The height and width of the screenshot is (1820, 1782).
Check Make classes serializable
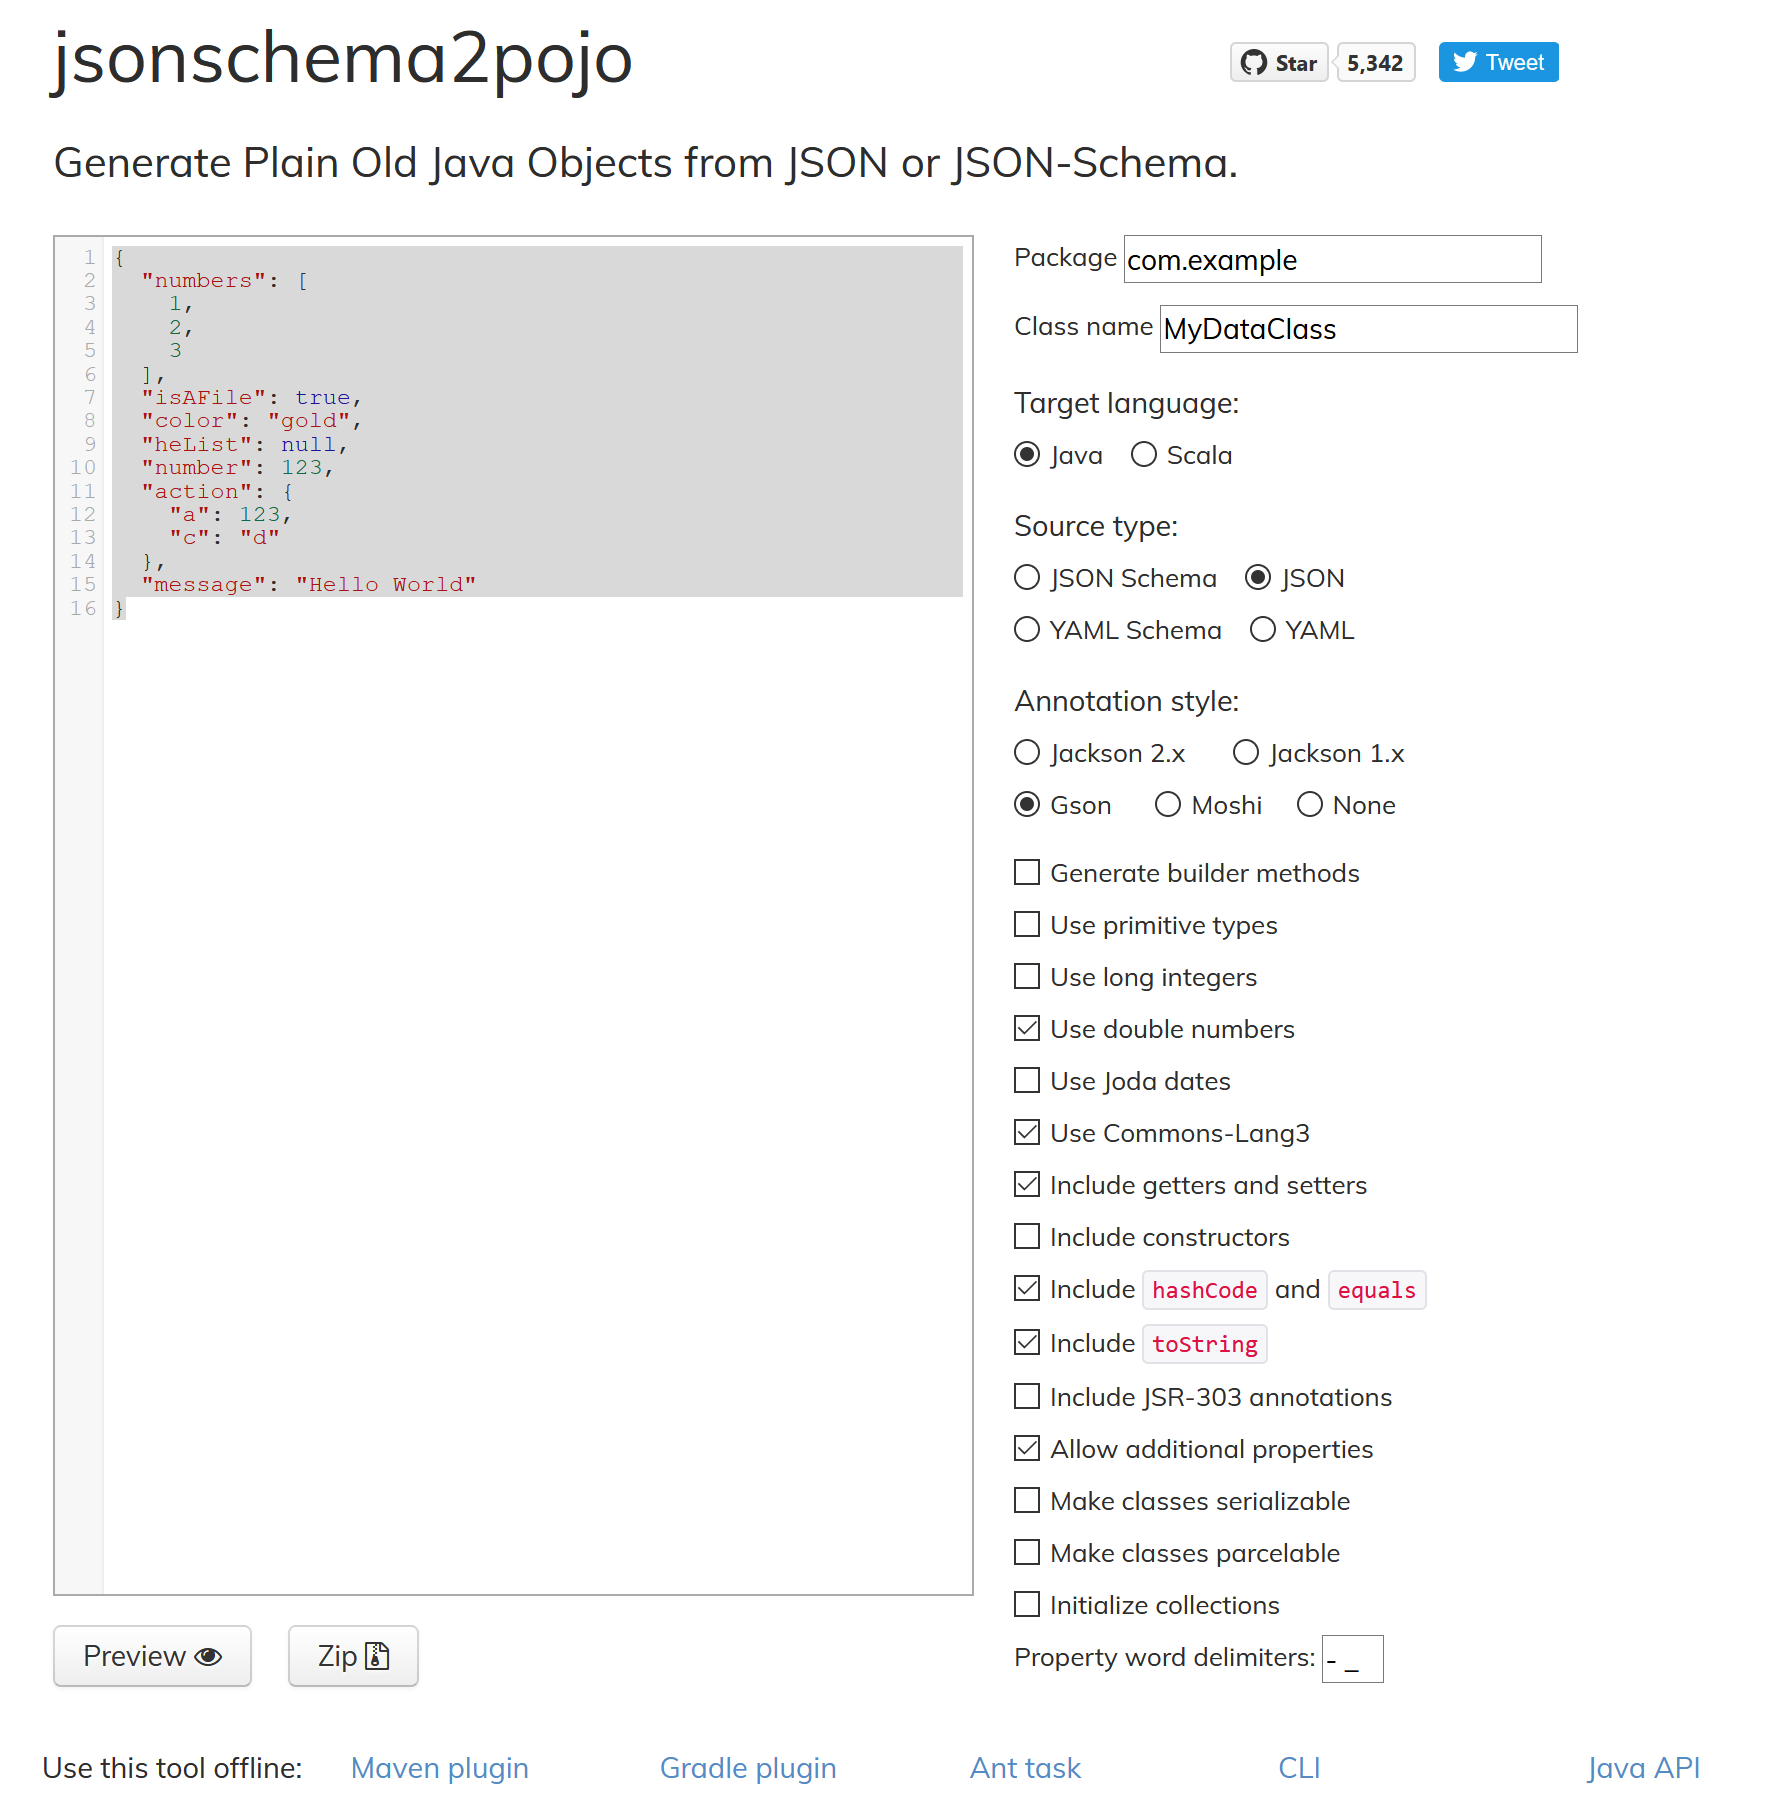tap(1027, 1501)
